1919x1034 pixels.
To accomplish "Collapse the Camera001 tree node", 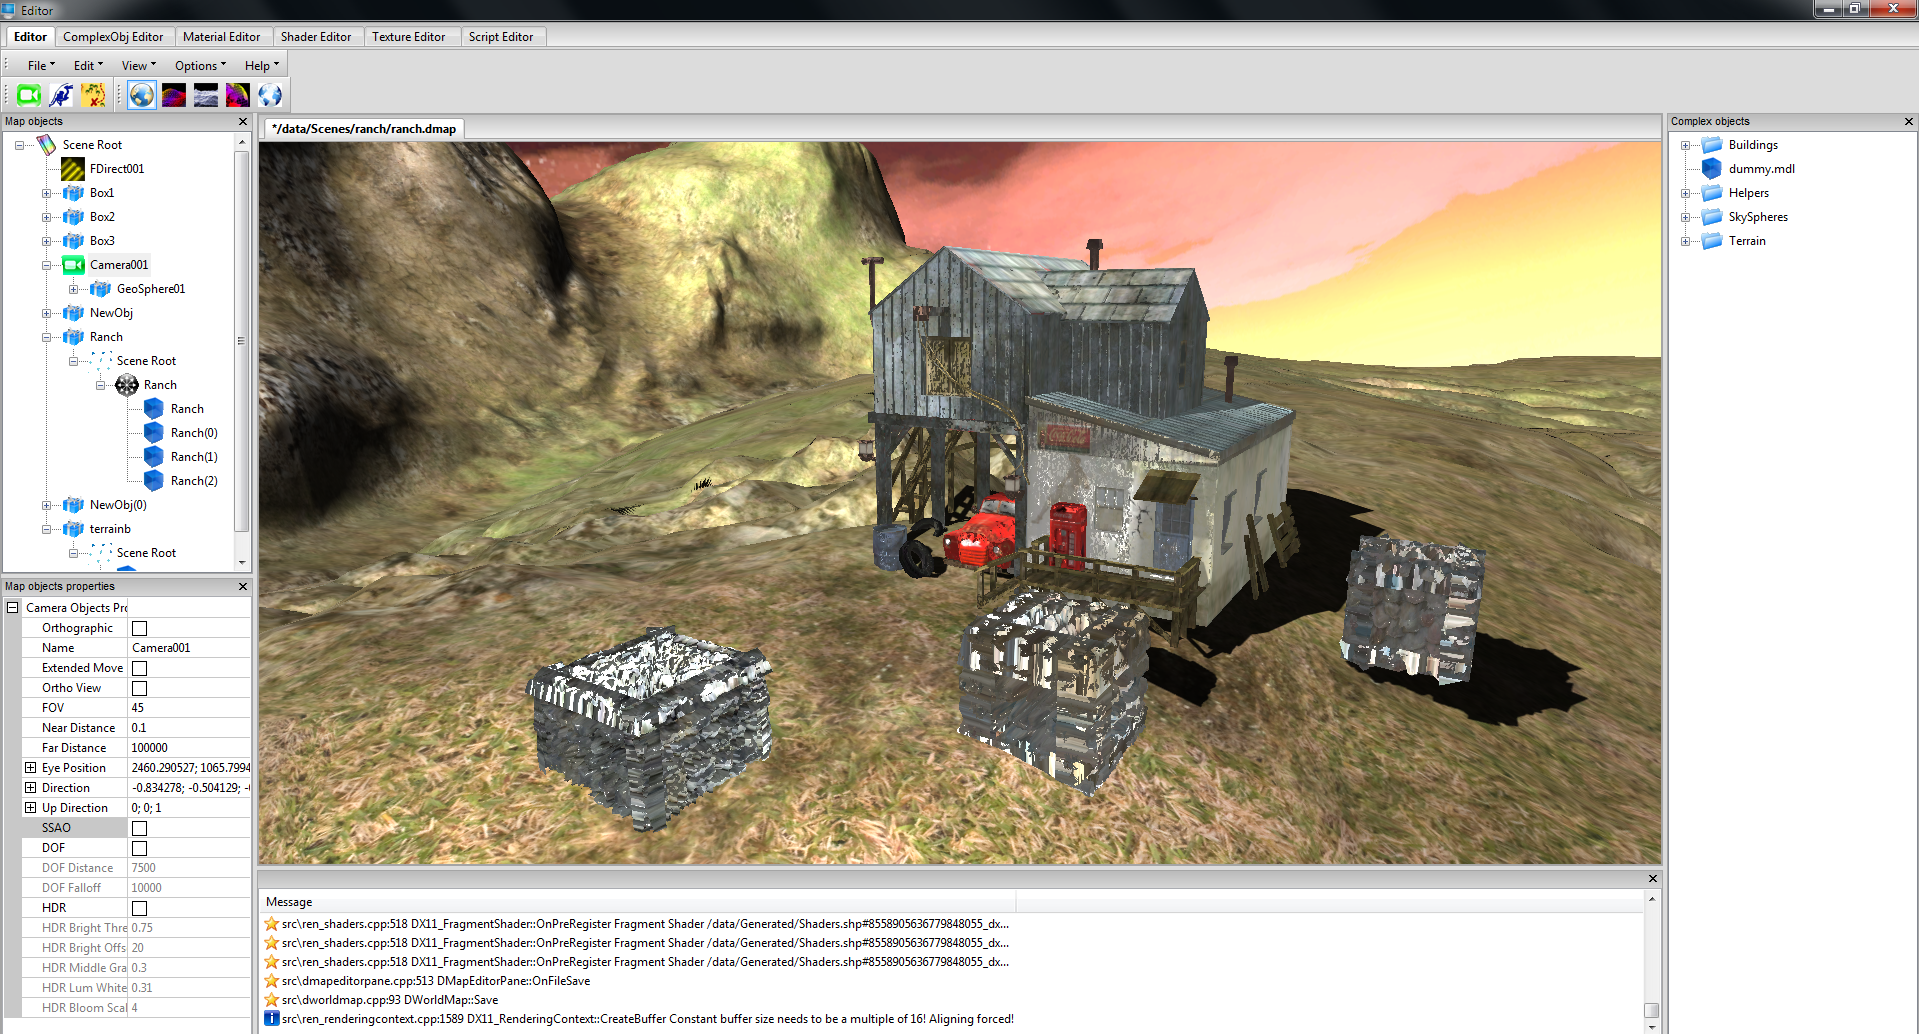I will (x=46, y=265).
